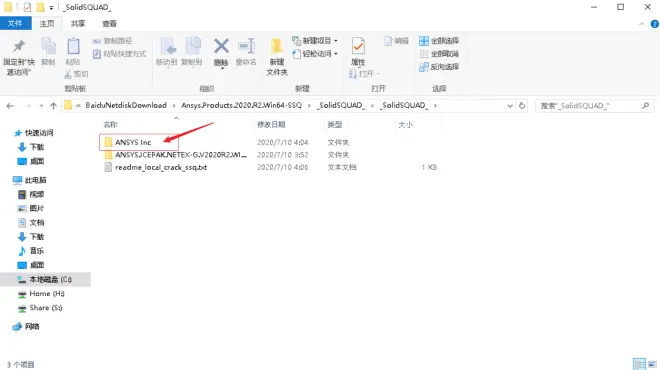The width and height of the screenshot is (660, 370).
Task: Switch to the Share ribbon tab
Action: 78,24
